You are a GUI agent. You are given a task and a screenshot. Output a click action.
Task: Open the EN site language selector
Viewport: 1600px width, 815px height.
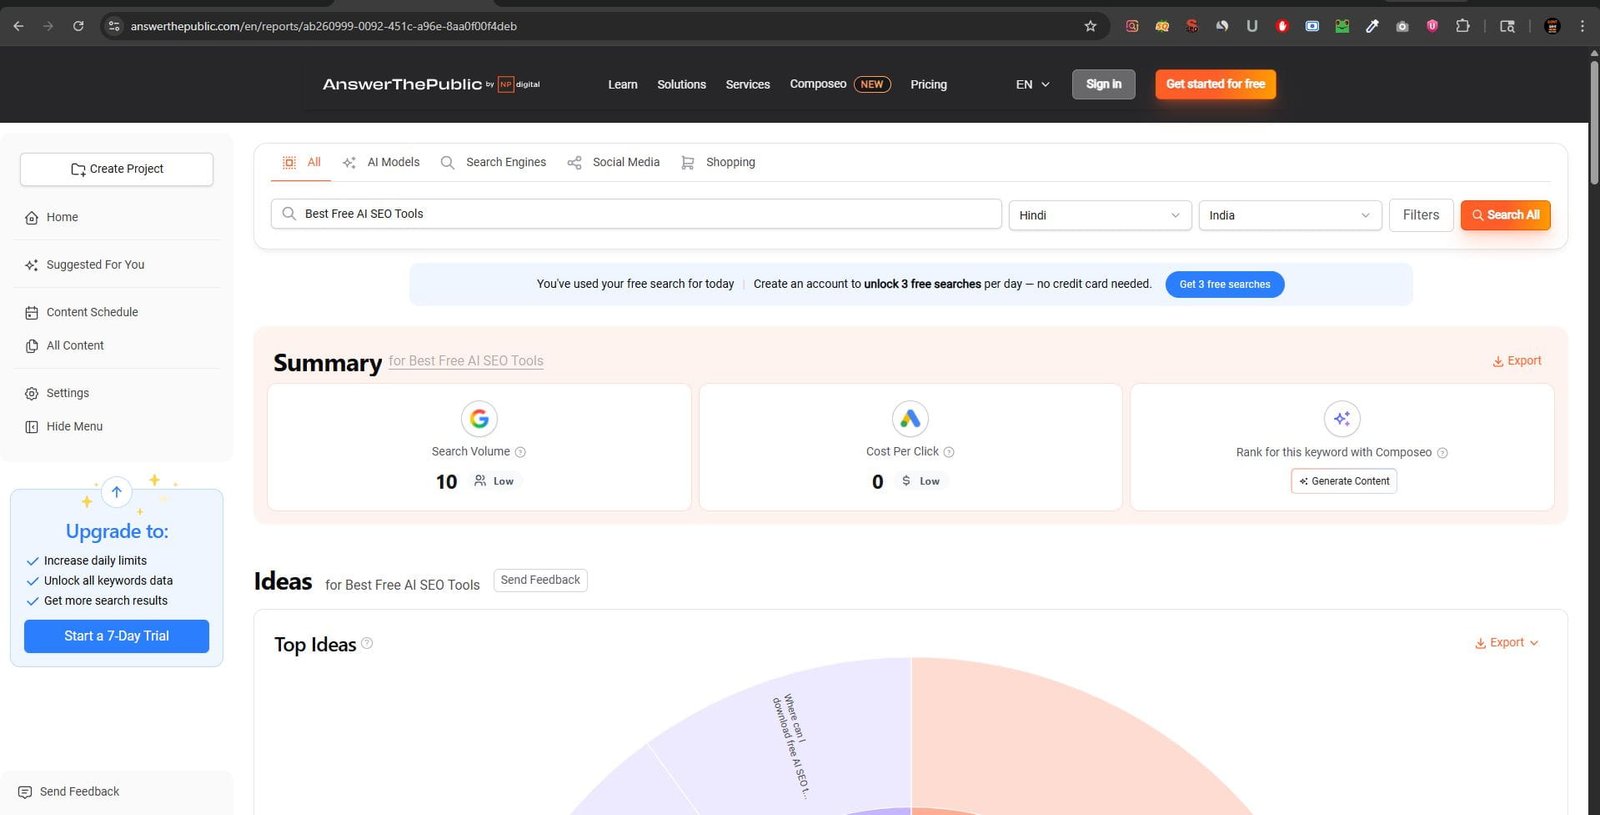point(1033,84)
